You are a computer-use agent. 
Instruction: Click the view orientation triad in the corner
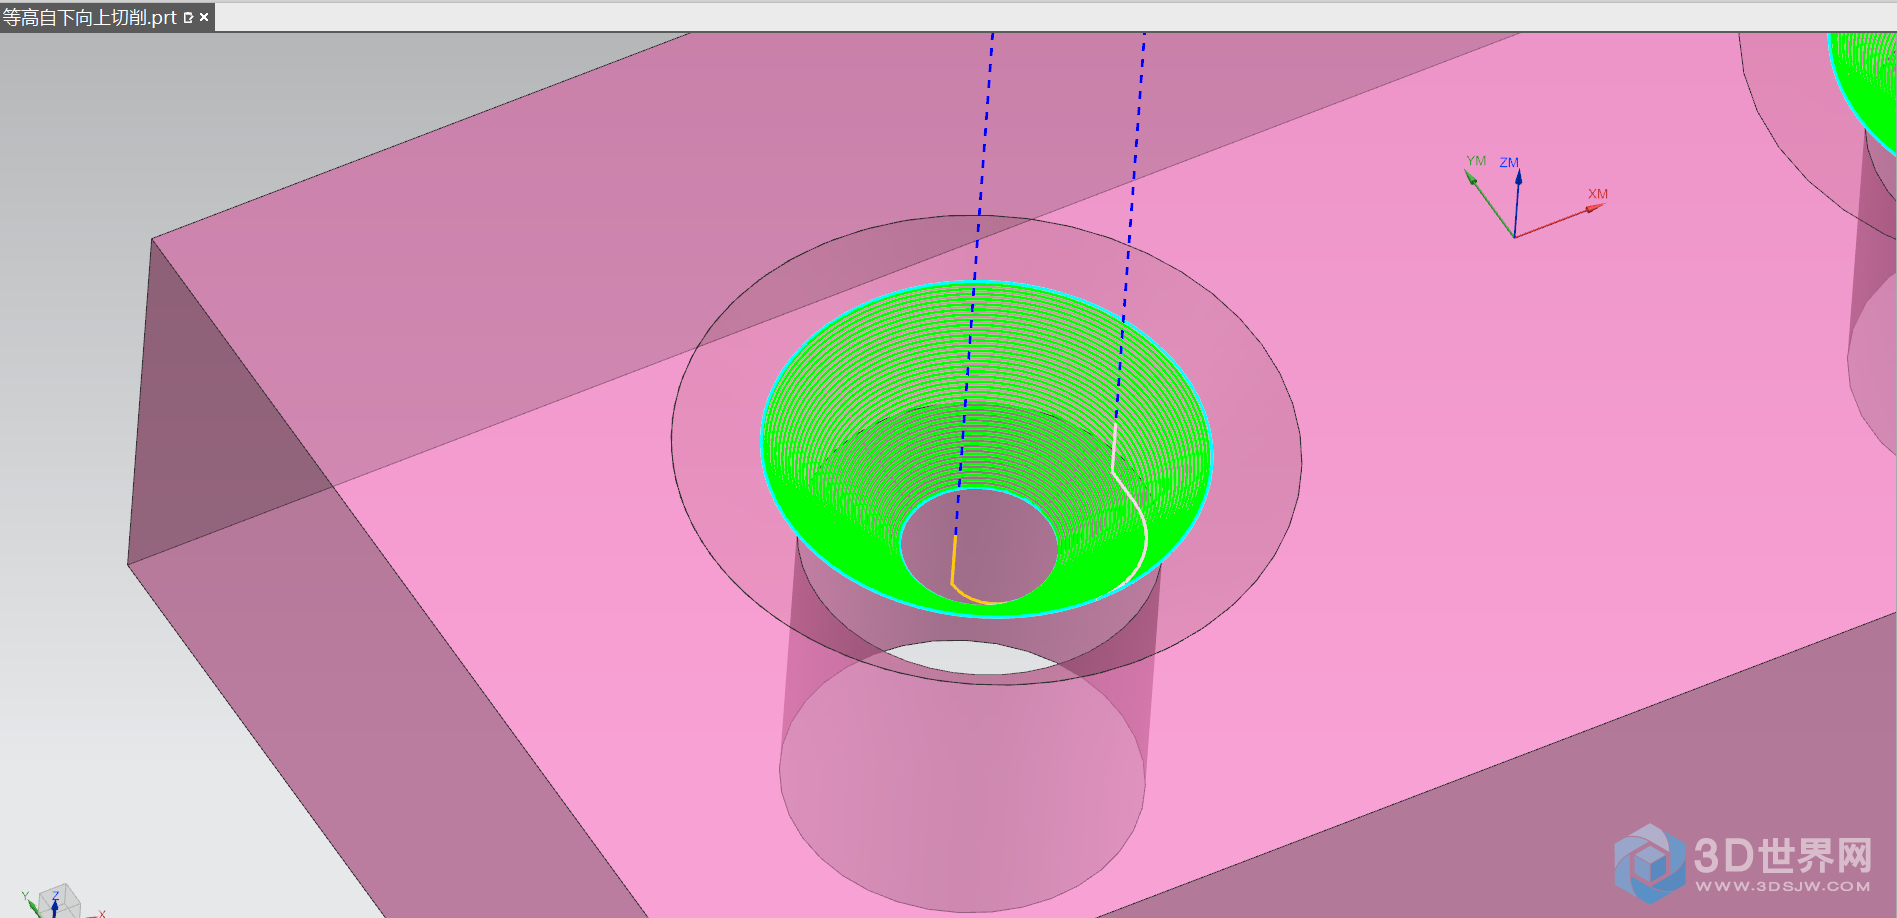click(x=58, y=901)
